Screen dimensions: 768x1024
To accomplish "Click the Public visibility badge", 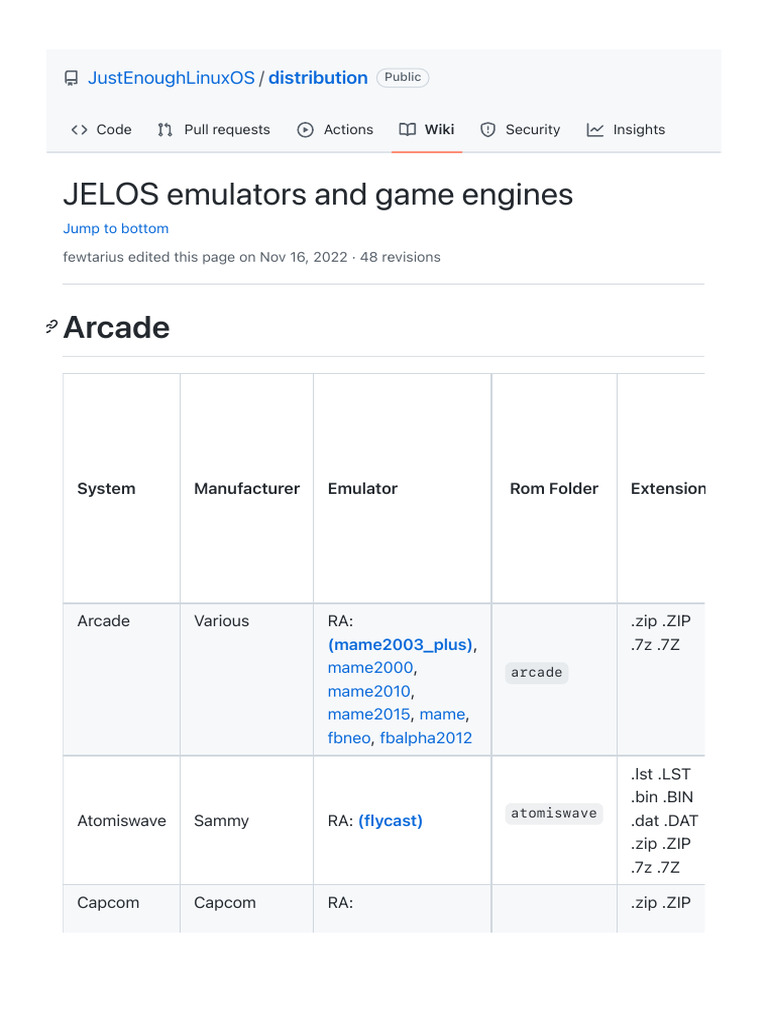I will pos(403,77).
